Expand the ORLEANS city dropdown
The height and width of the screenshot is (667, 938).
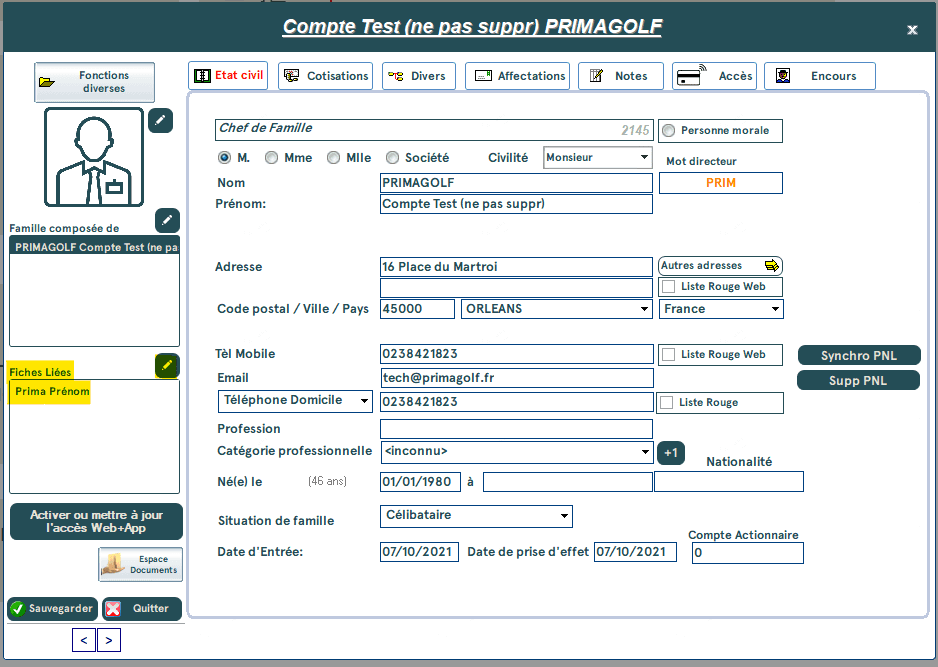(x=644, y=309)
